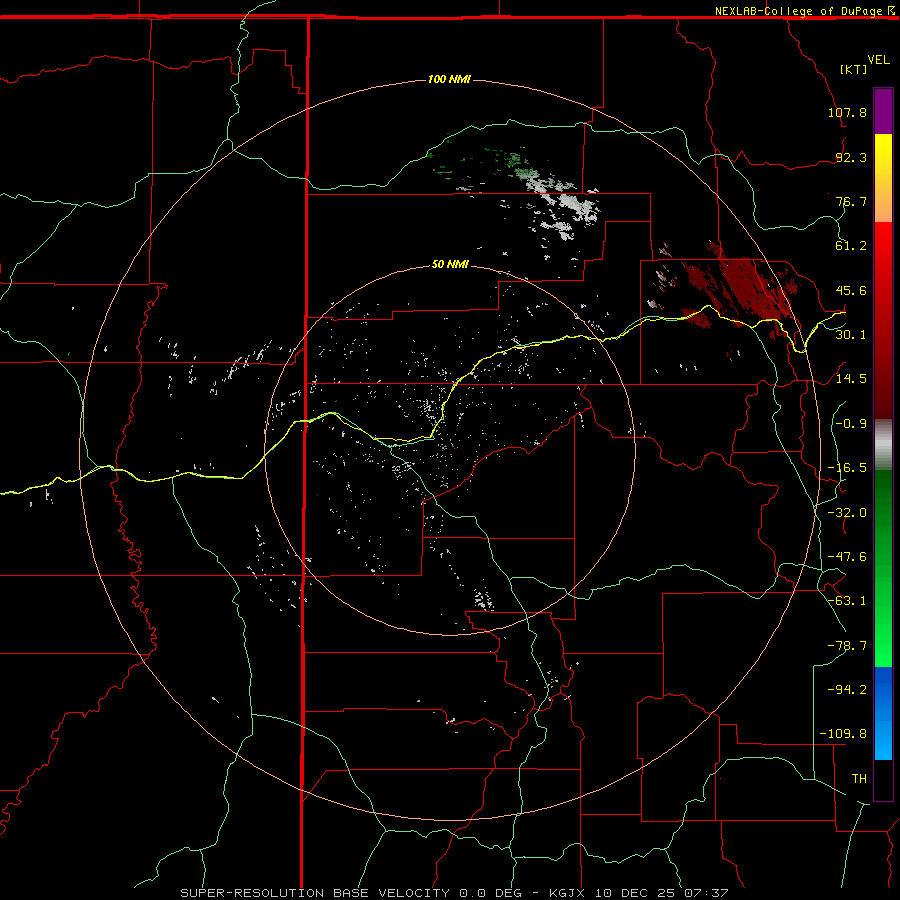Click the gray near-zero segment of the color bar
This screenshot has width=900, height=900.
point(883,444)
